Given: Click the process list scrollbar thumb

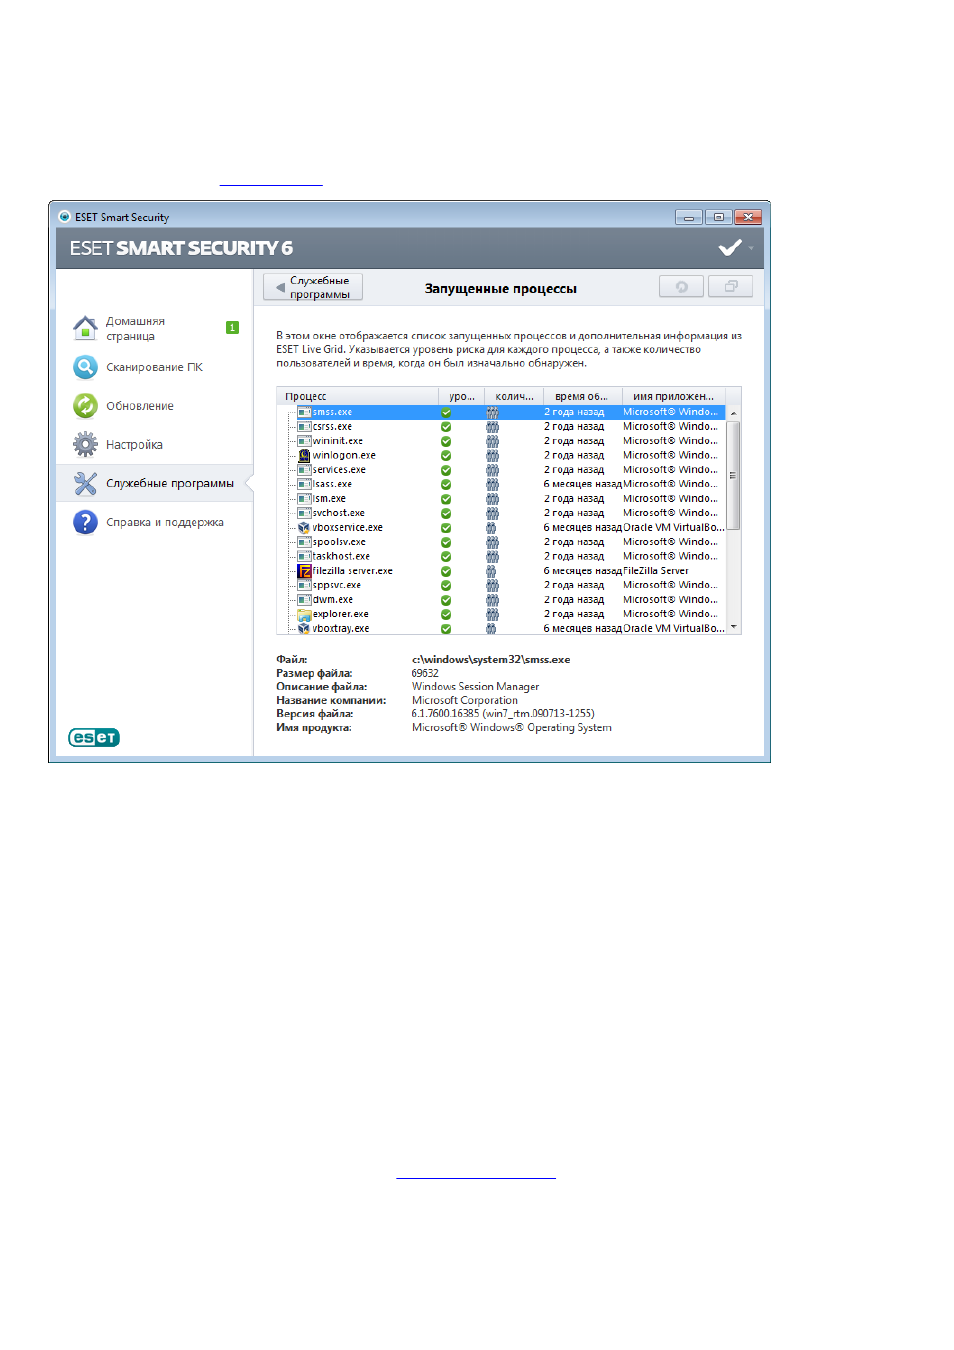Looking at the screenshot, I should 733,475.
